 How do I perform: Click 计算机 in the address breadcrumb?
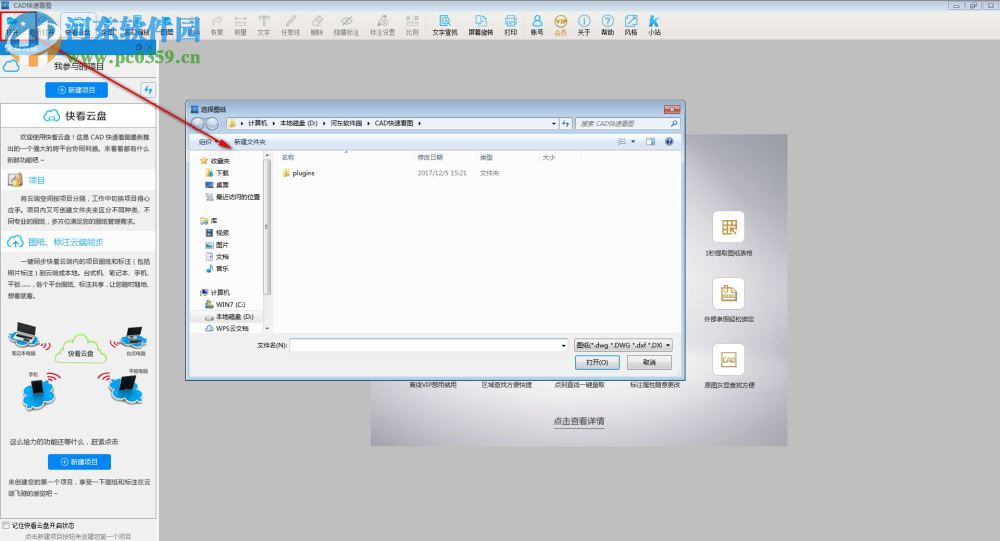pyautogui.click(x=257, y=123)
